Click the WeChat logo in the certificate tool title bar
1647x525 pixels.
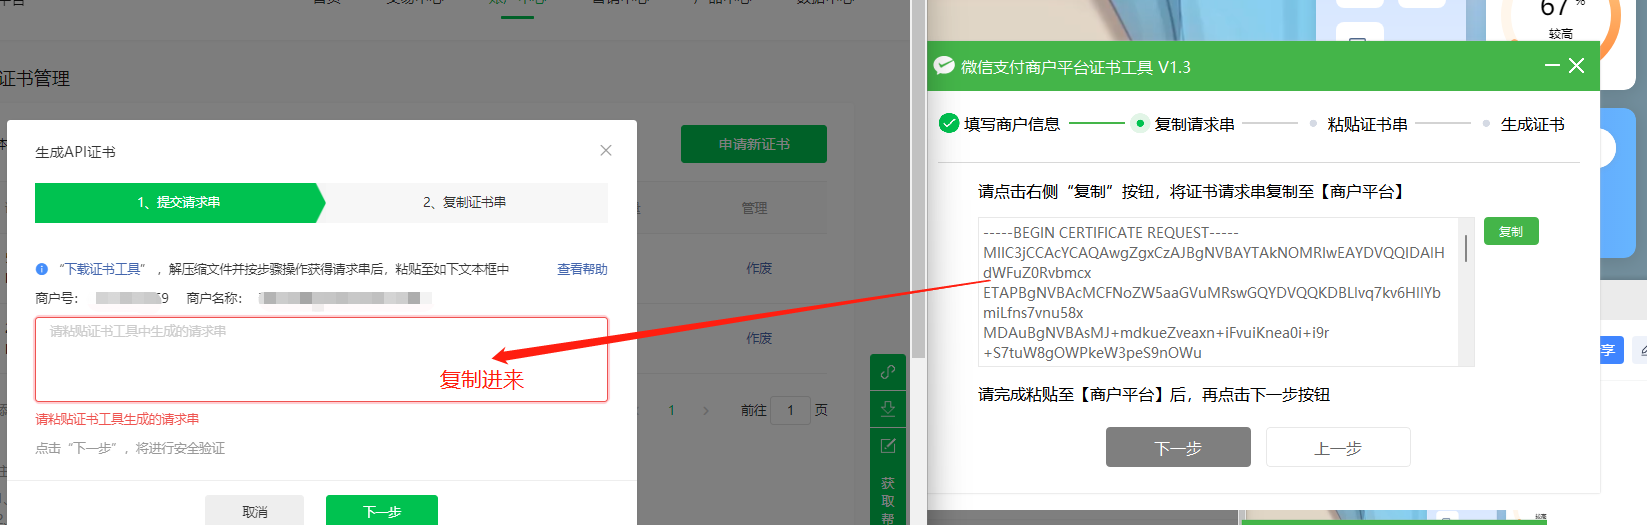(x=944, y=66)
